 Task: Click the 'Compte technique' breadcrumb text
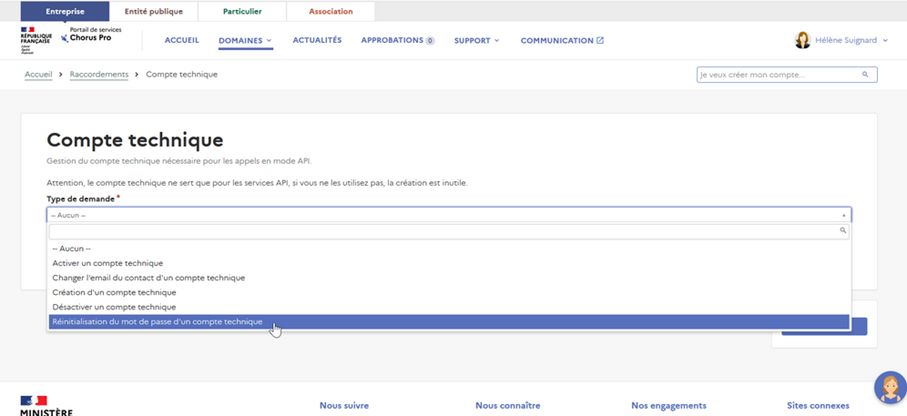[x=182, y=75]
